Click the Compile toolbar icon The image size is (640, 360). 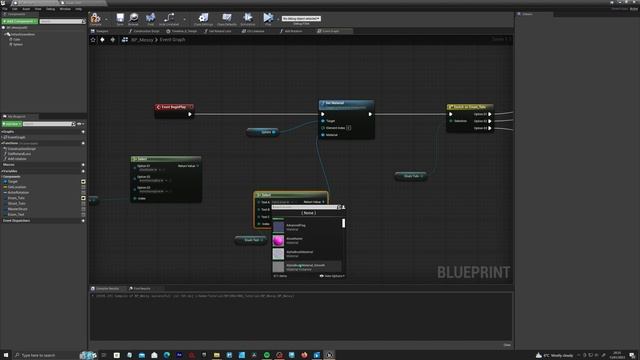(x=96, y=18)
